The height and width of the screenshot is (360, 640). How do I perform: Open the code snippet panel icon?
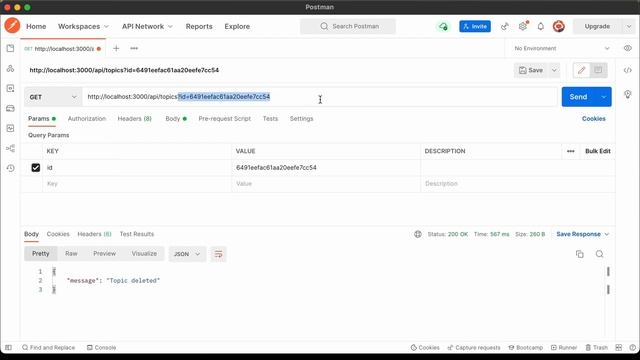tap(627, 70)
